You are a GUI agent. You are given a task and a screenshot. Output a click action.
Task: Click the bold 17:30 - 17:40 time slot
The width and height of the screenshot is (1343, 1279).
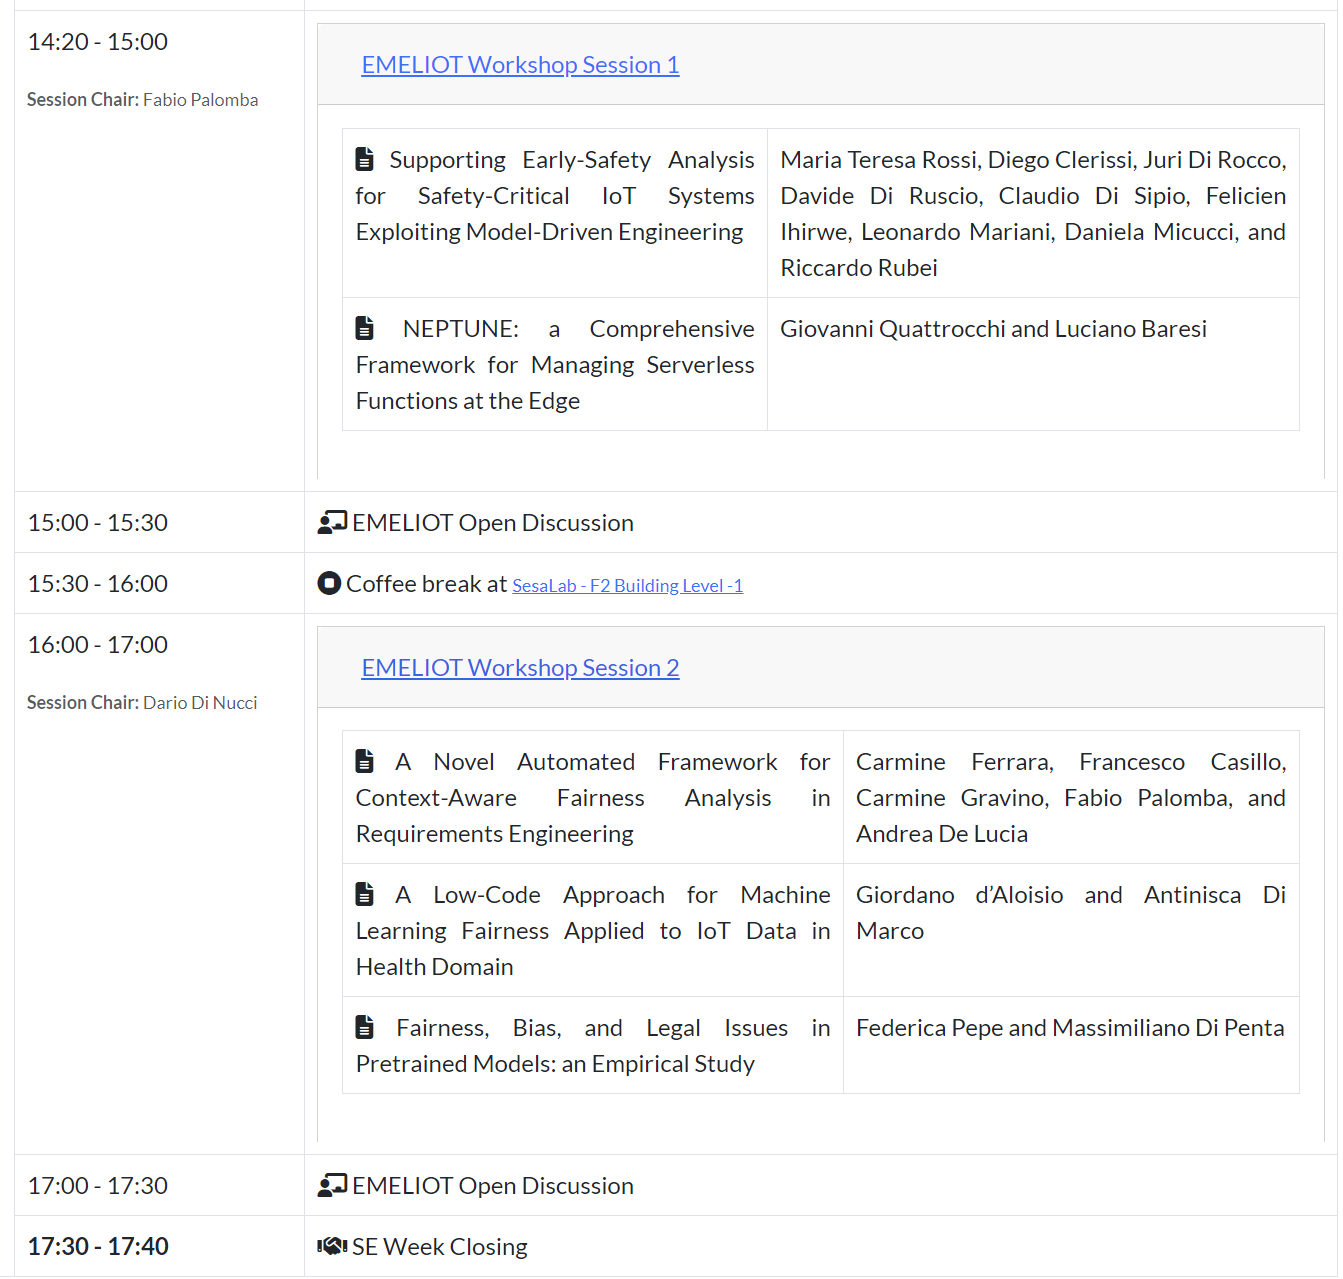coord(98,1247)
